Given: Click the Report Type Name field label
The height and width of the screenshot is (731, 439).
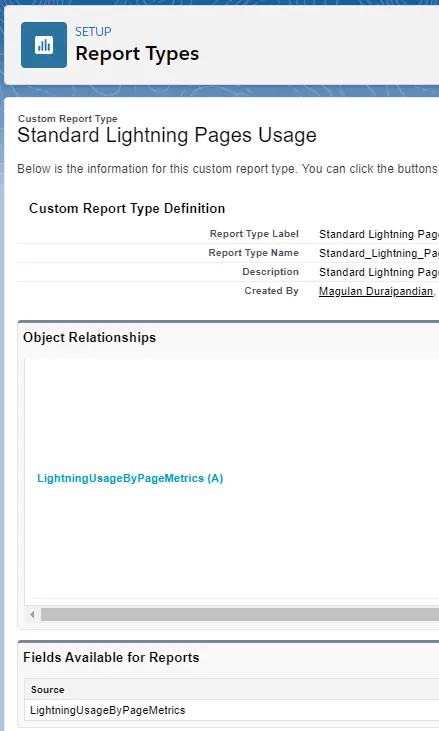Looking at the screenshot, I should 253,253.
